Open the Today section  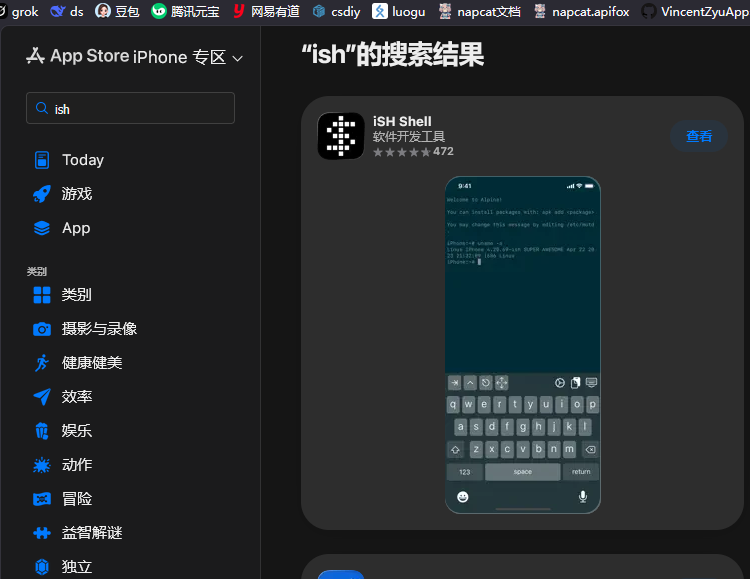(68, 160)
